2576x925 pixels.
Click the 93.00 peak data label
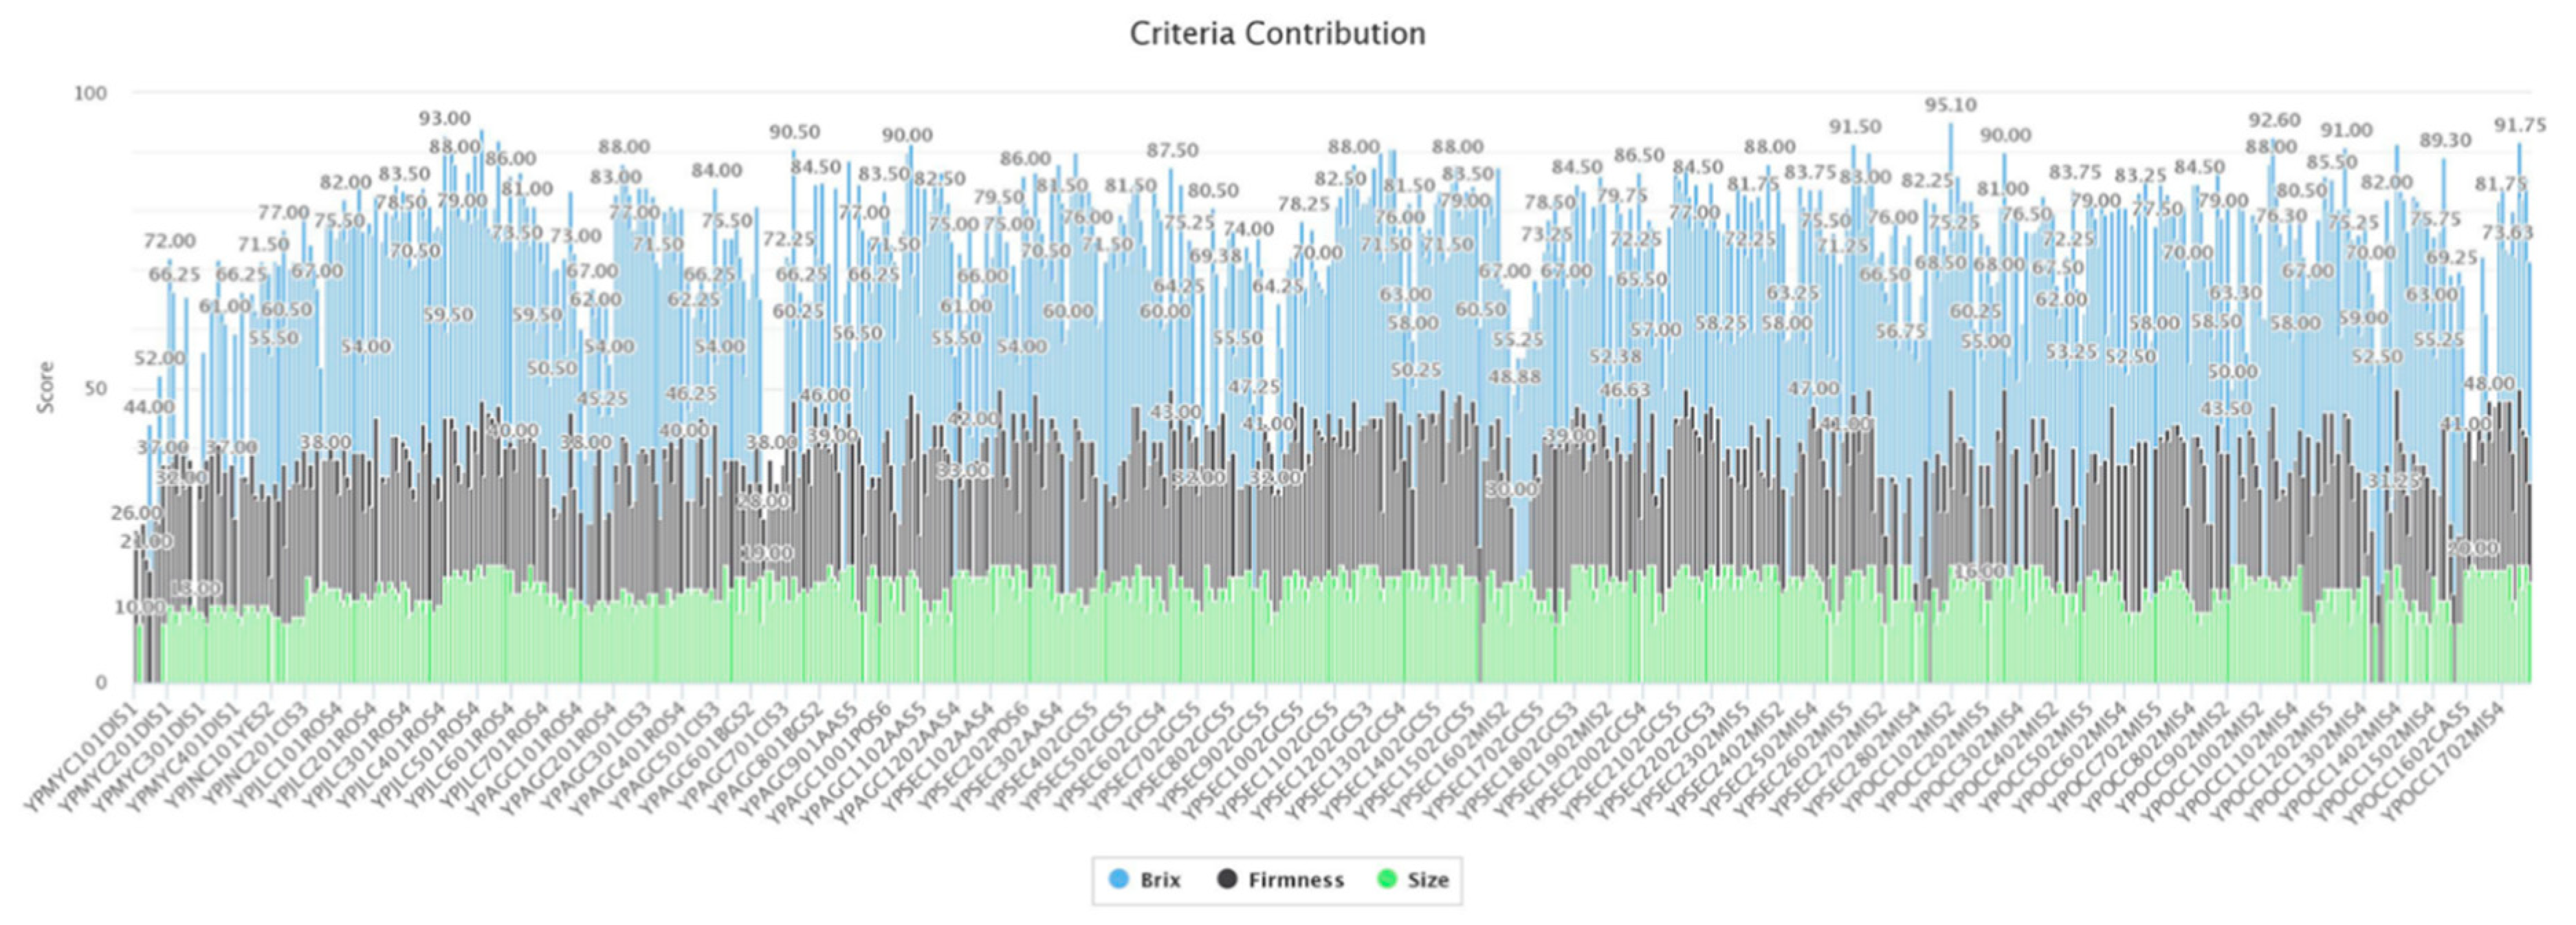click(x=444, y=118)
